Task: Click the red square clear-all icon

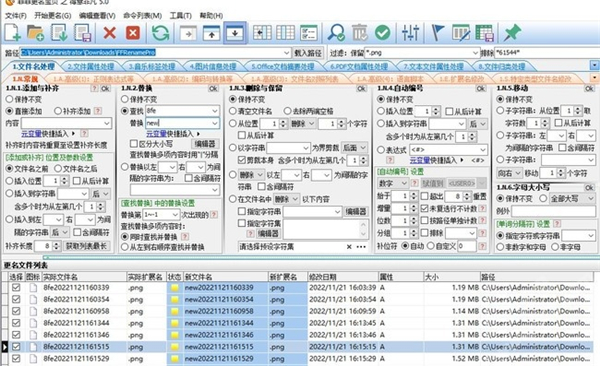Action: [x=133, y=33]
